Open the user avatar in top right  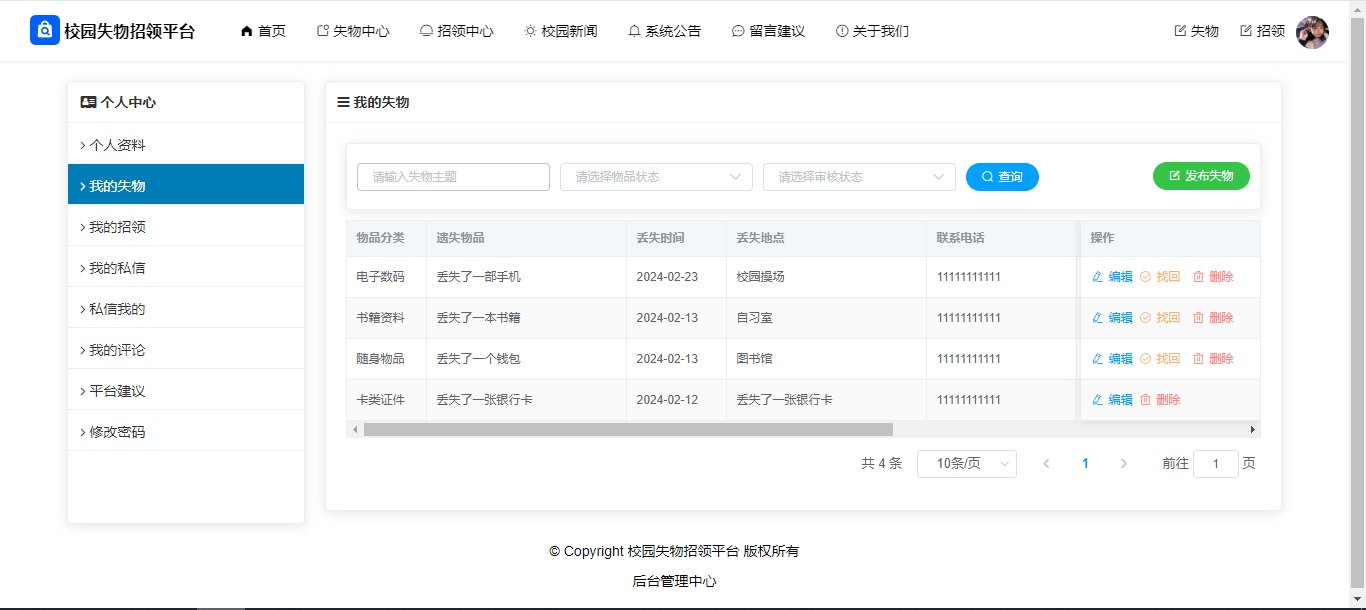pyautogui.click(x=1312, y=32)
